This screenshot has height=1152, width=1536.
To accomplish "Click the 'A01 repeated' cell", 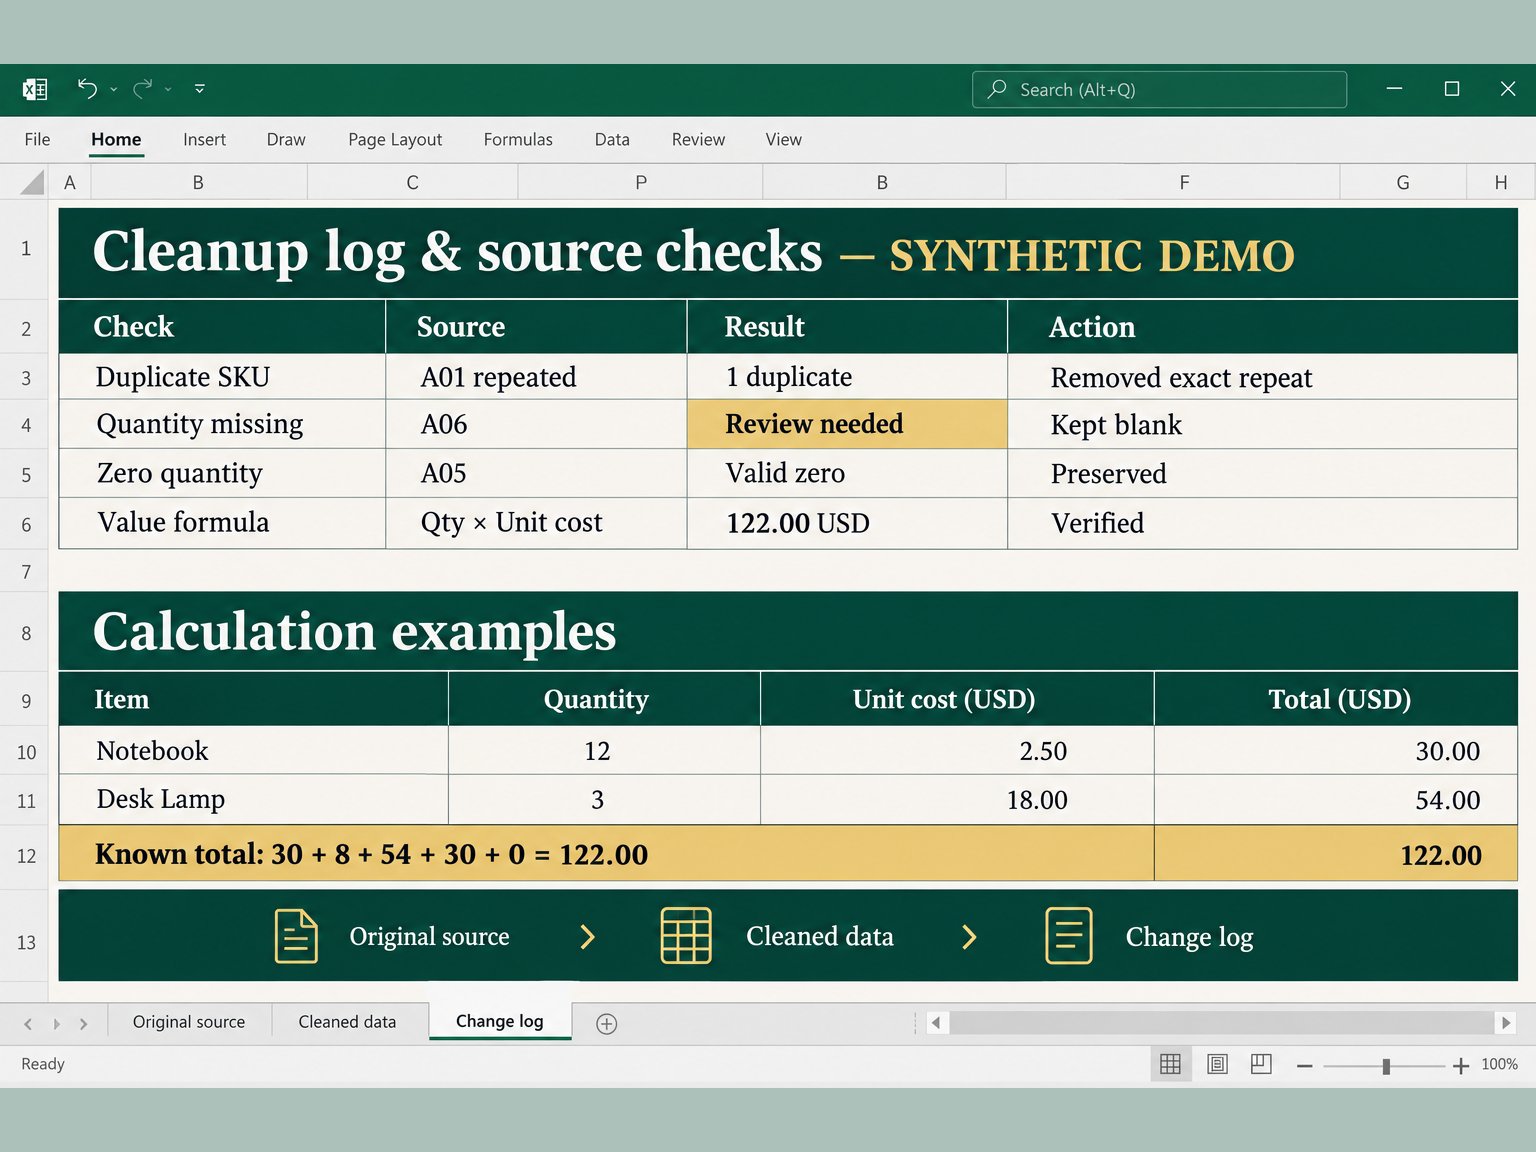I will tap(536, 377).
